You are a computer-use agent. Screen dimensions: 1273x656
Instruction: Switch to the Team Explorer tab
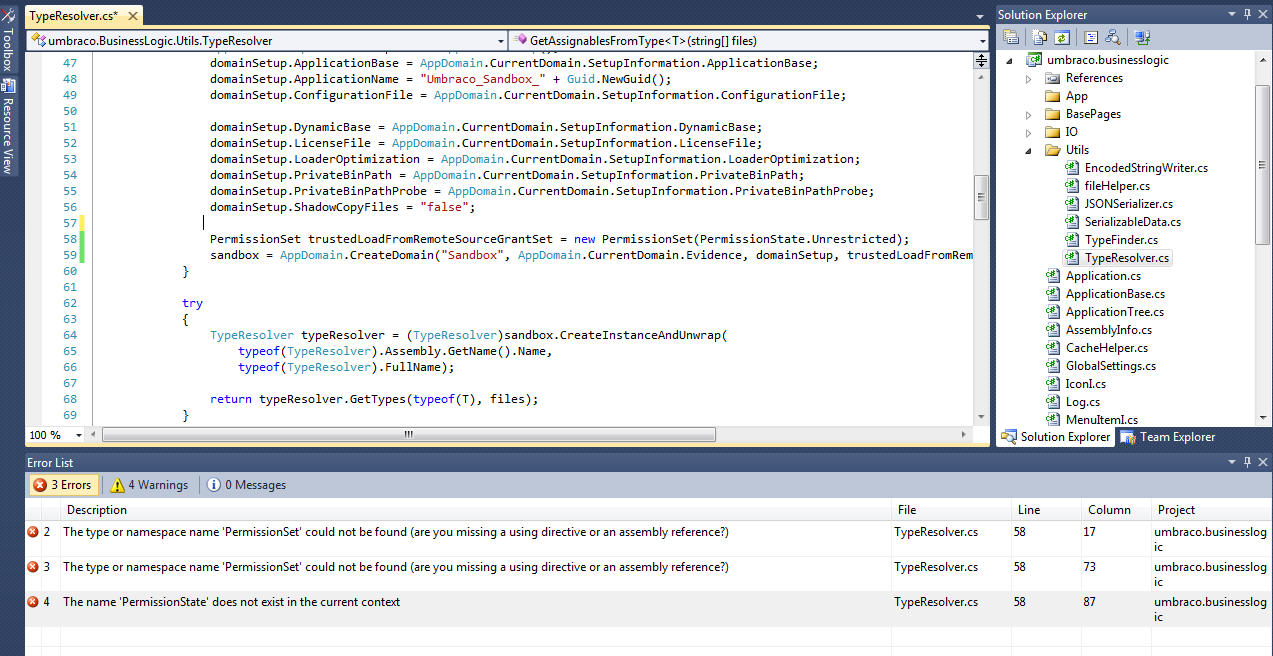pyautogui.click(x=1167, y=437)
